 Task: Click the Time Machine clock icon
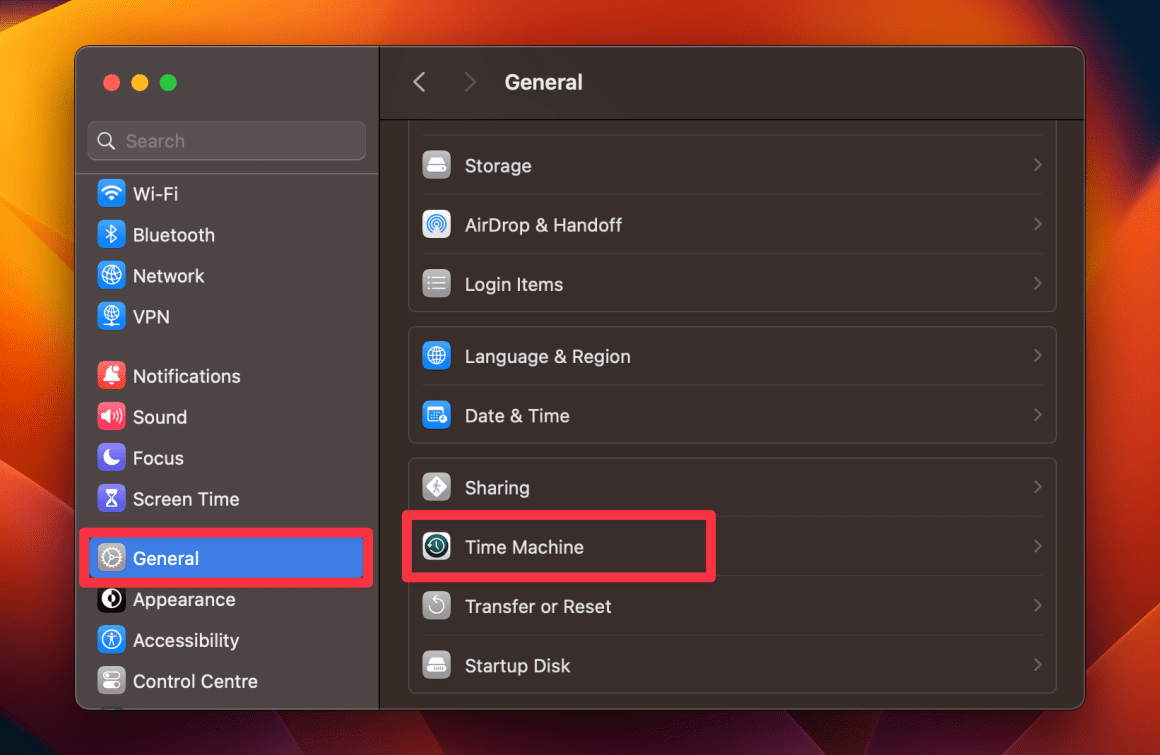[436, 546]
